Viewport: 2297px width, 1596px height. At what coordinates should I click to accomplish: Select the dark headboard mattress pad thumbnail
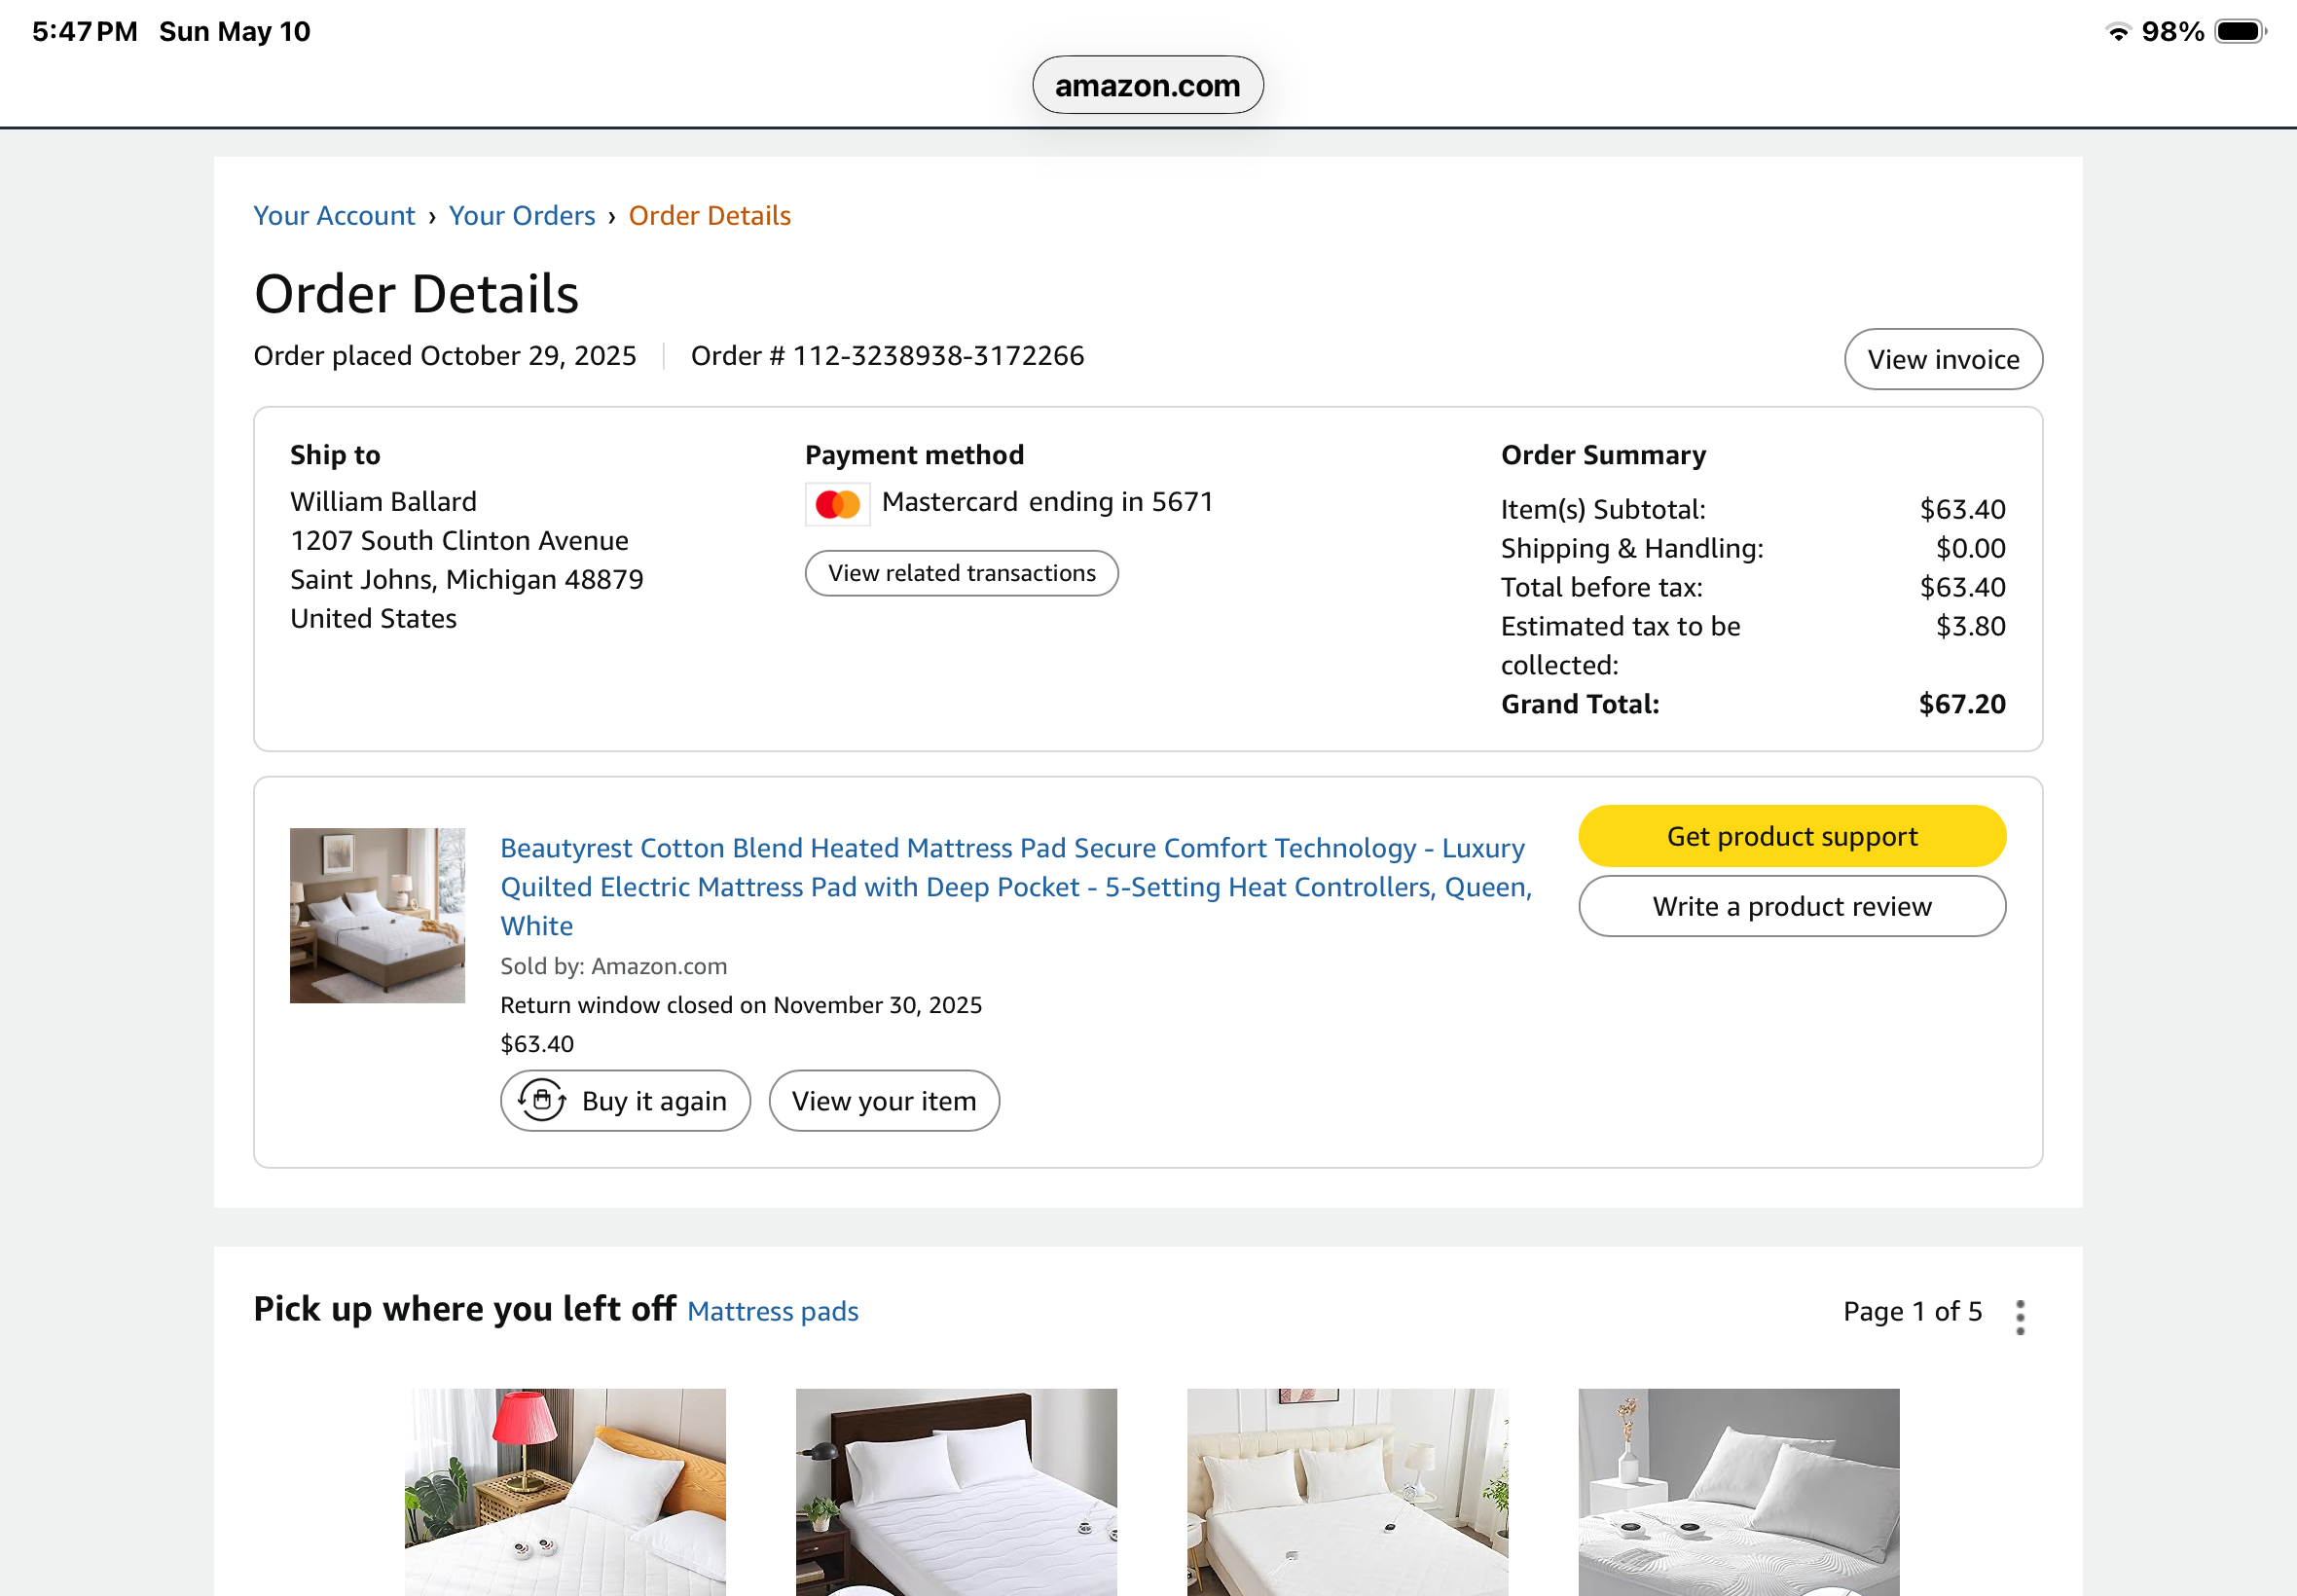pos(956,1491)
